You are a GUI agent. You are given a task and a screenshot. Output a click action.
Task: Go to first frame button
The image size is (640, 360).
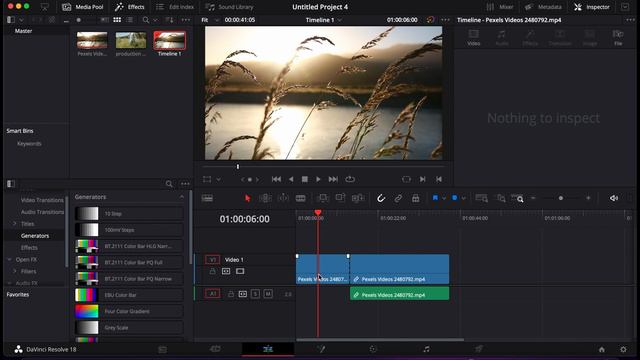[x=276, y=179]
